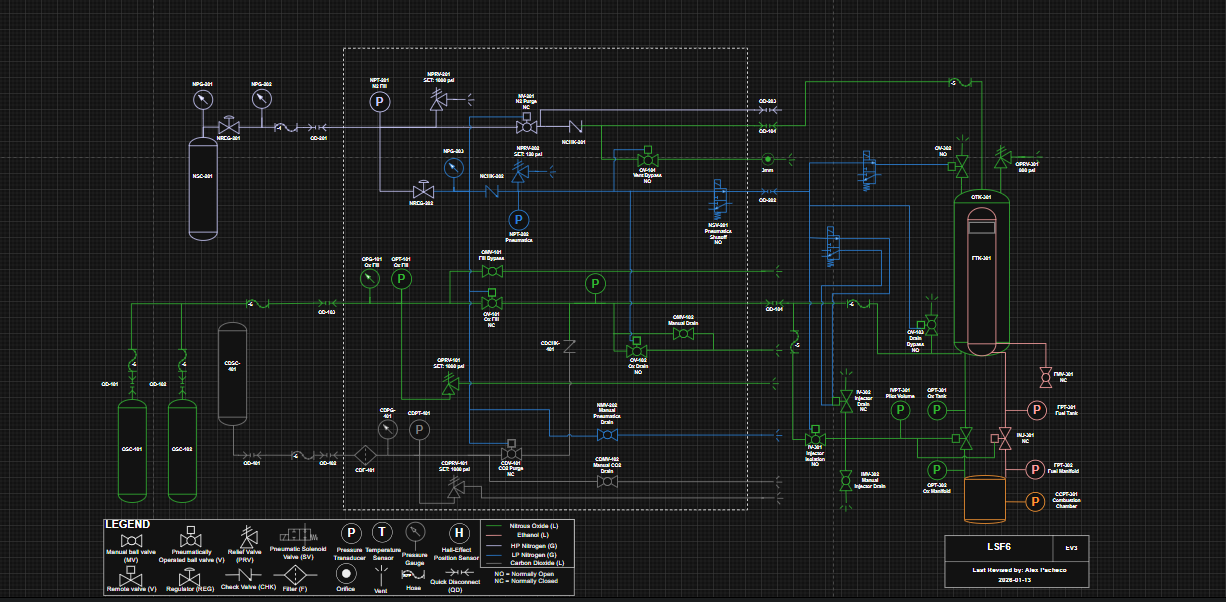The height and width of the screenshot is (602, 1226).
Task: Click the Check Valve (CHK) legend symbol
Action: [x=244, y=574]
